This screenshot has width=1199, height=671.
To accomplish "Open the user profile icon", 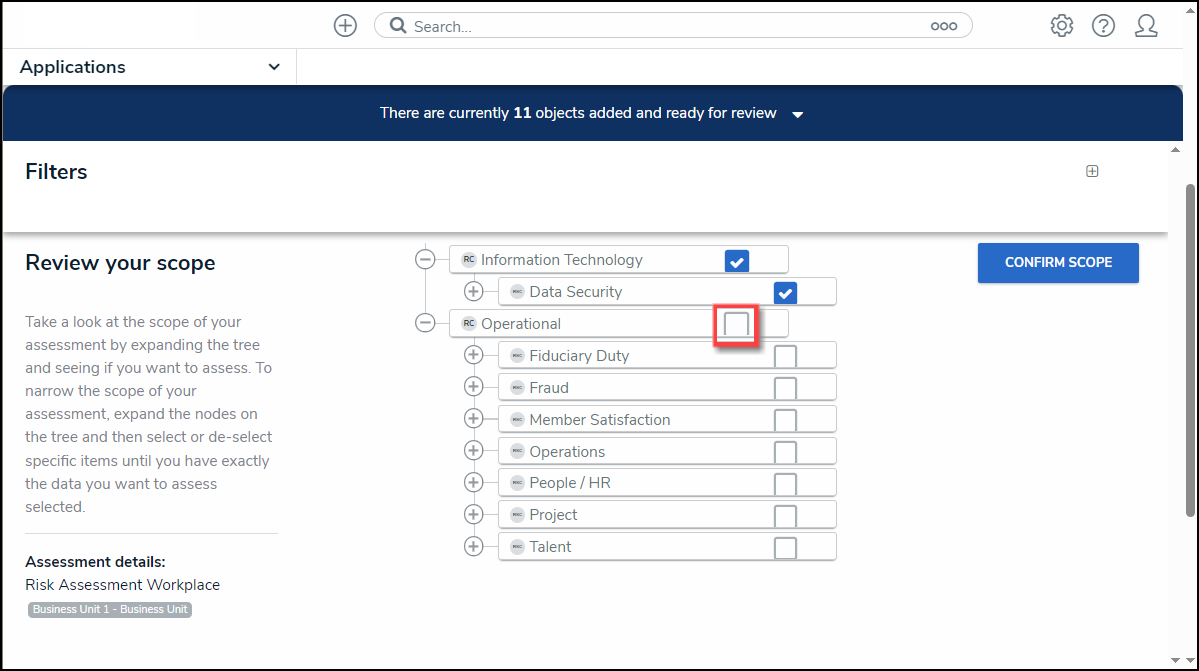I will 1146,26.
